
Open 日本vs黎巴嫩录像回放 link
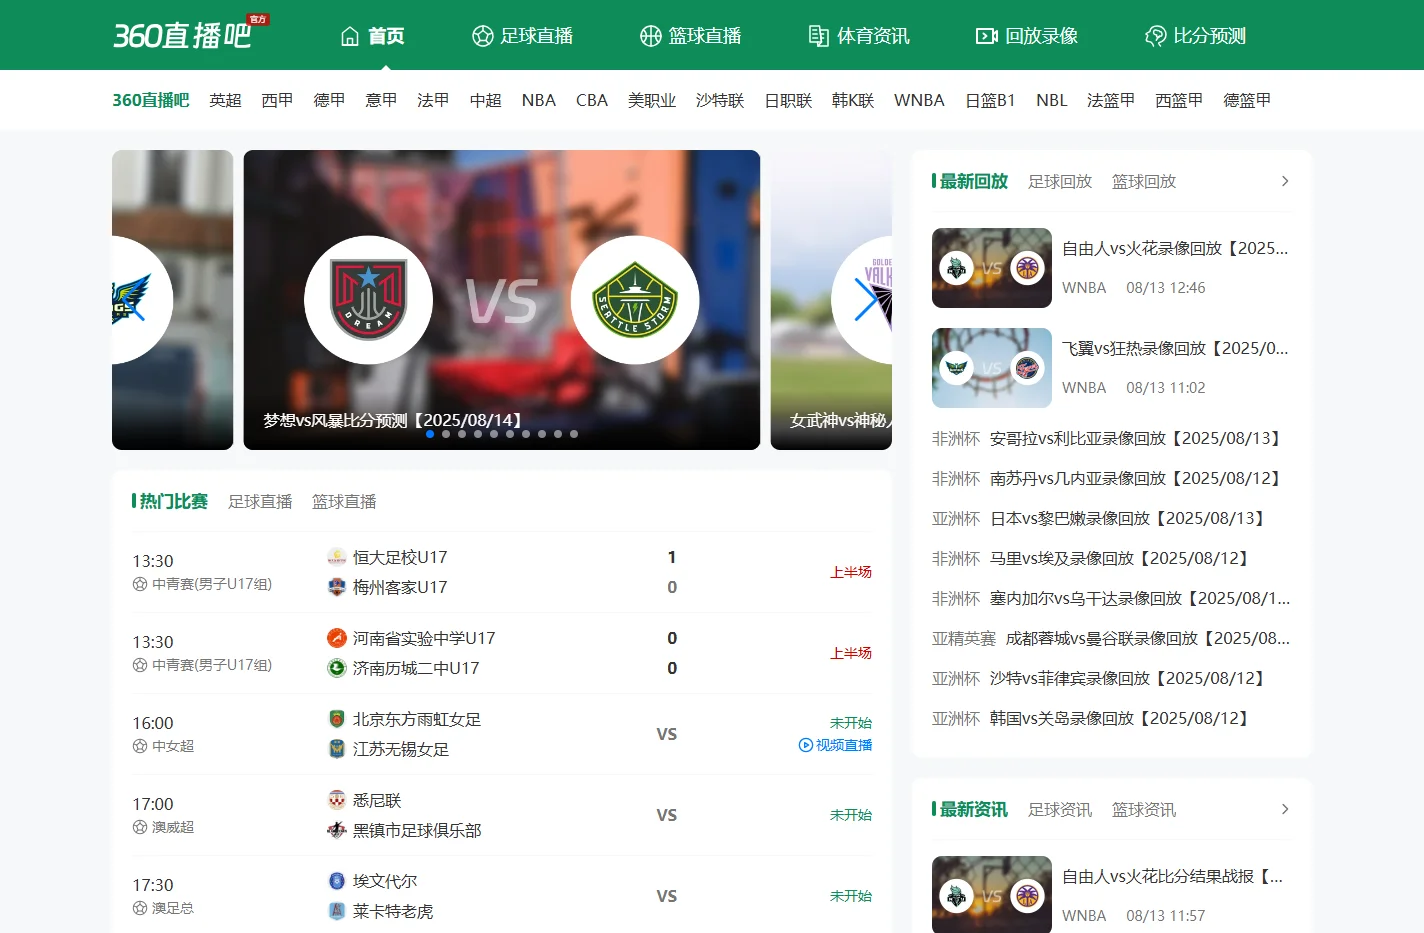1130,518
